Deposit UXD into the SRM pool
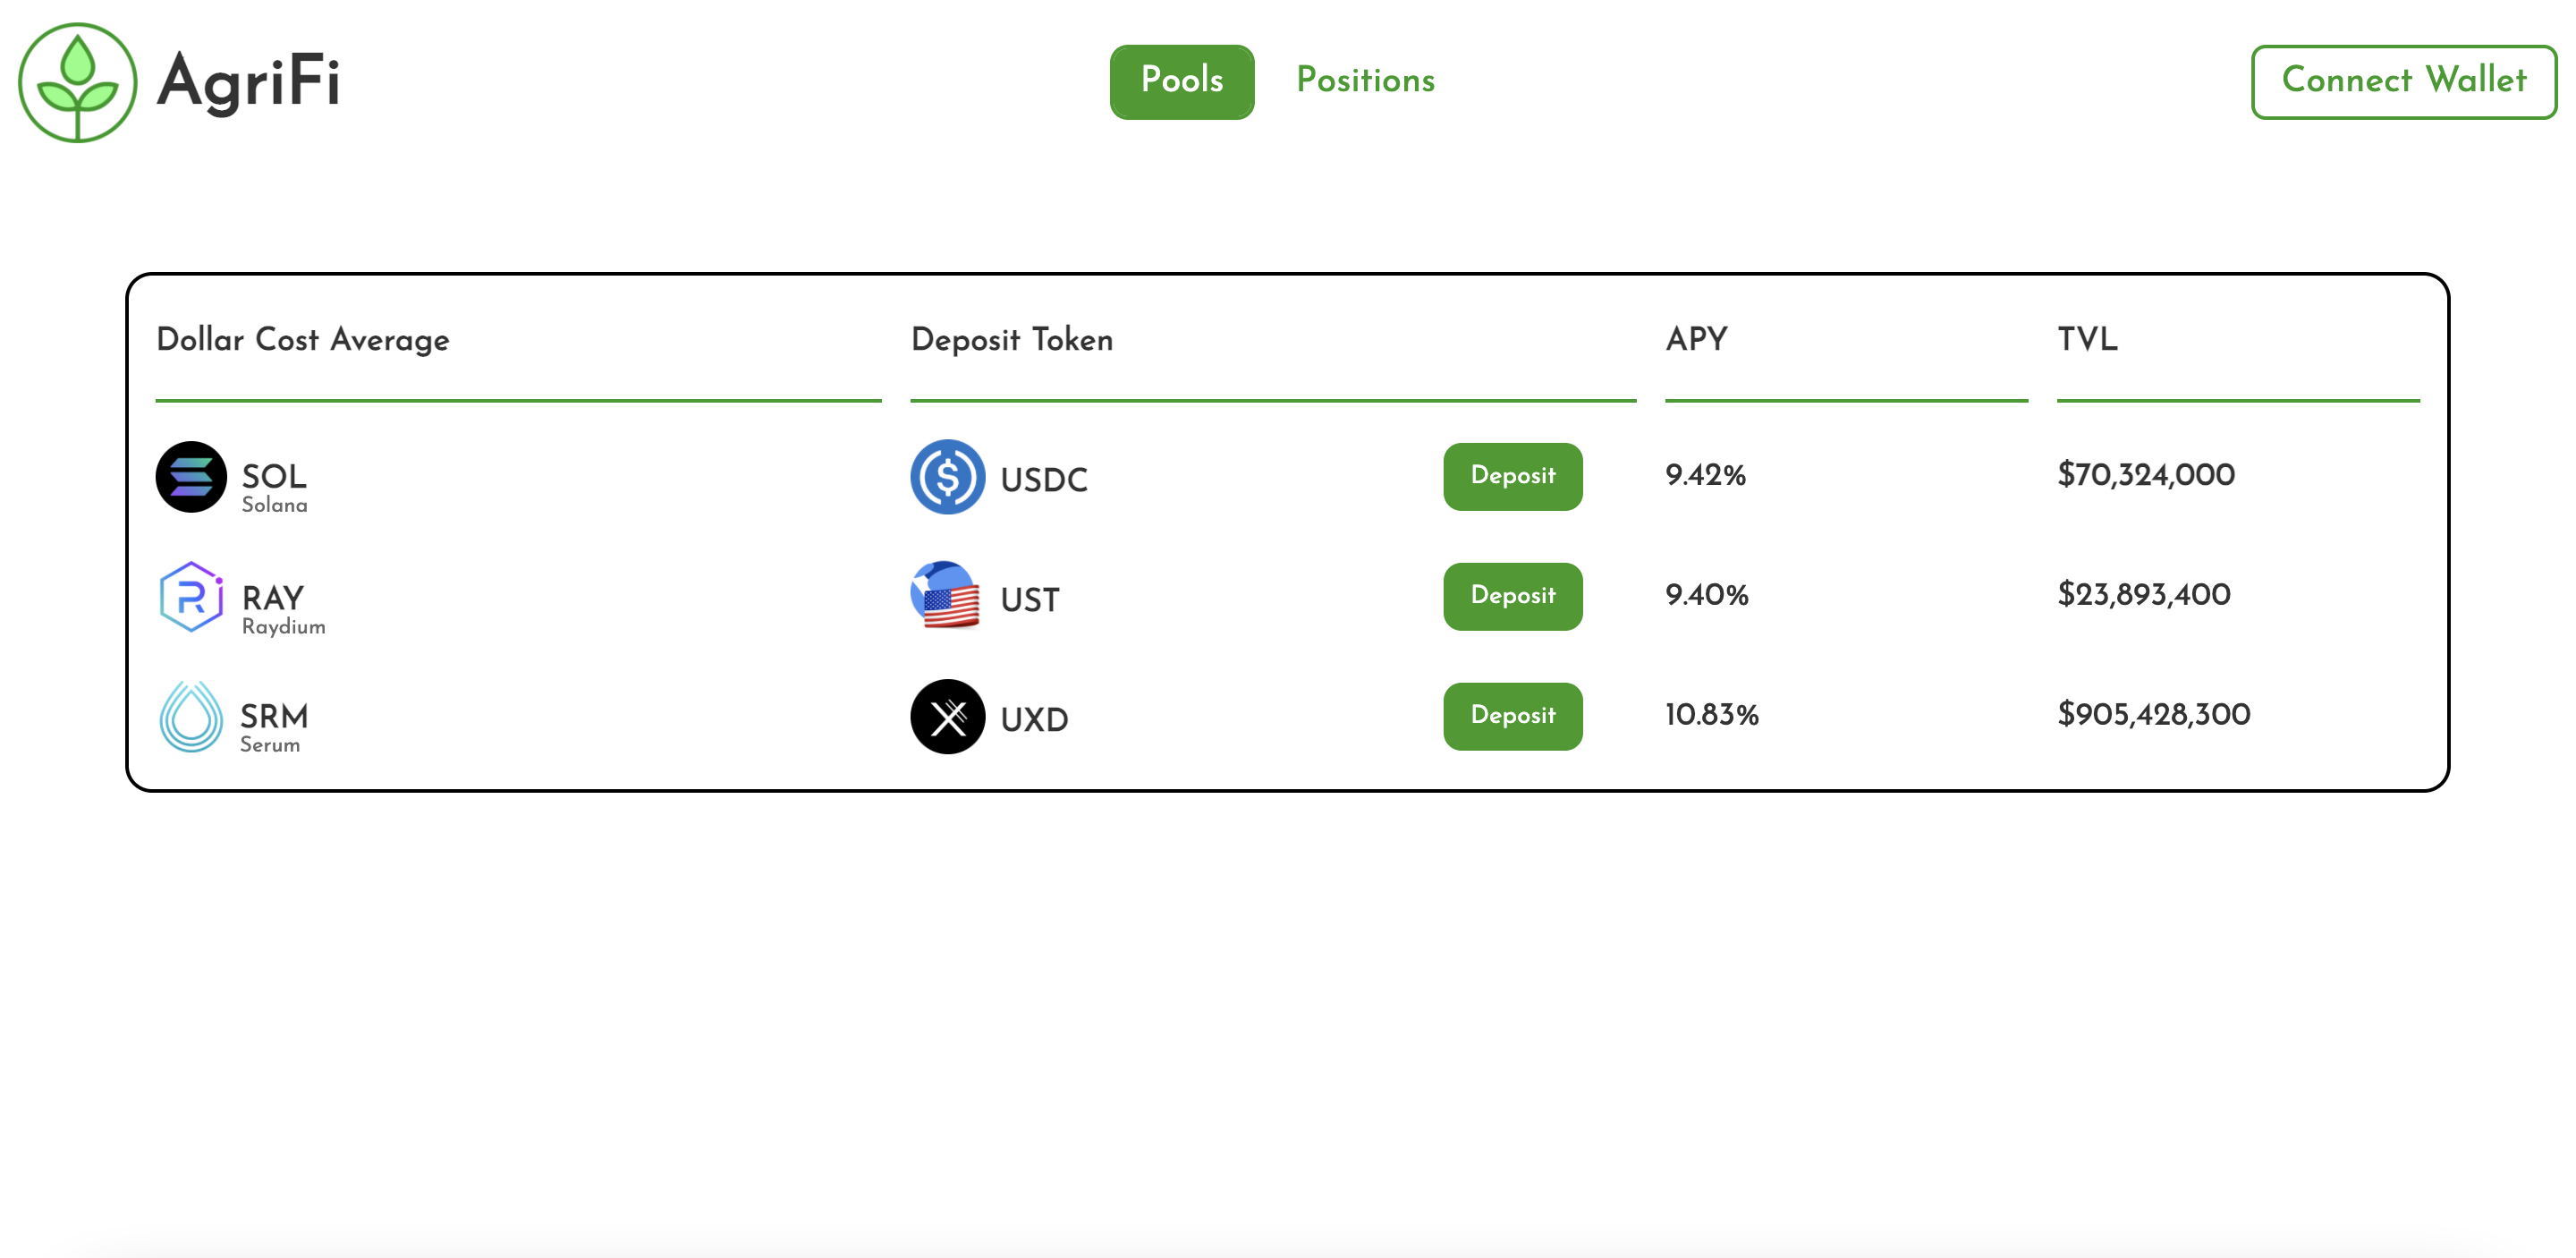 (1512, 716)
